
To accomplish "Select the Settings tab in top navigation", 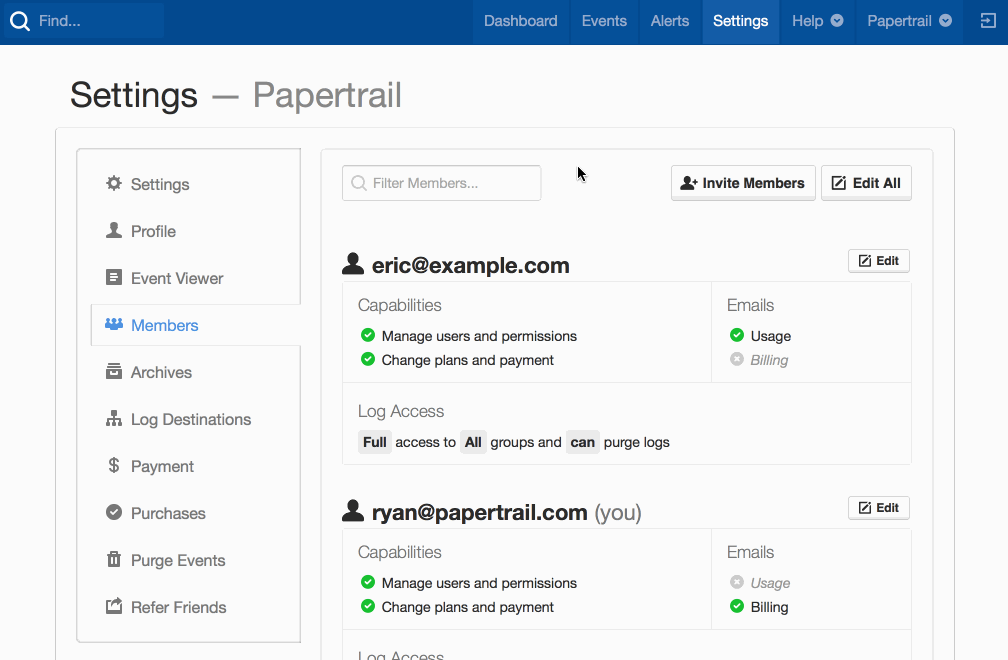I will point(741,21).
